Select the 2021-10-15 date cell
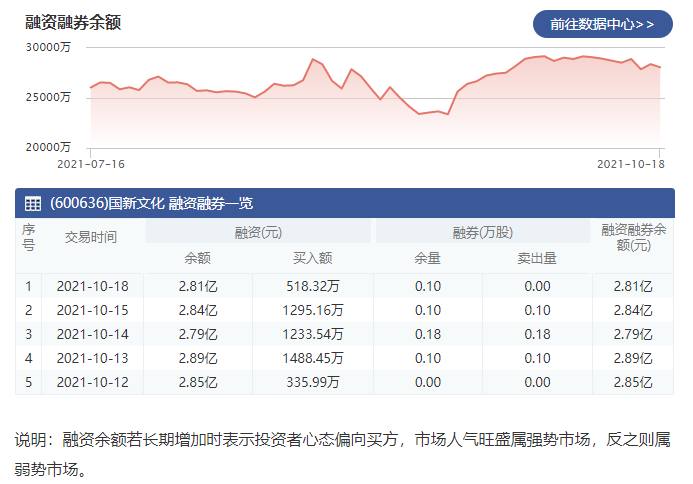 click(x=92, y=310)
